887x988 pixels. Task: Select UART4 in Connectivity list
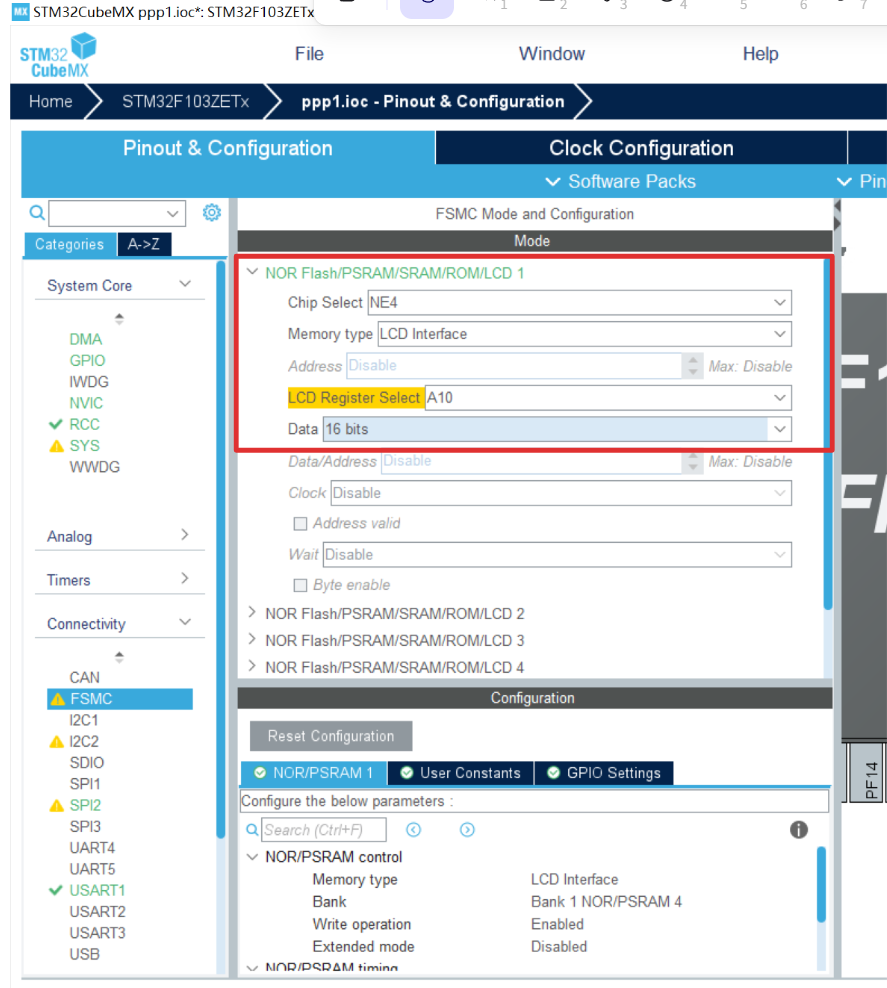click(92, 848)
